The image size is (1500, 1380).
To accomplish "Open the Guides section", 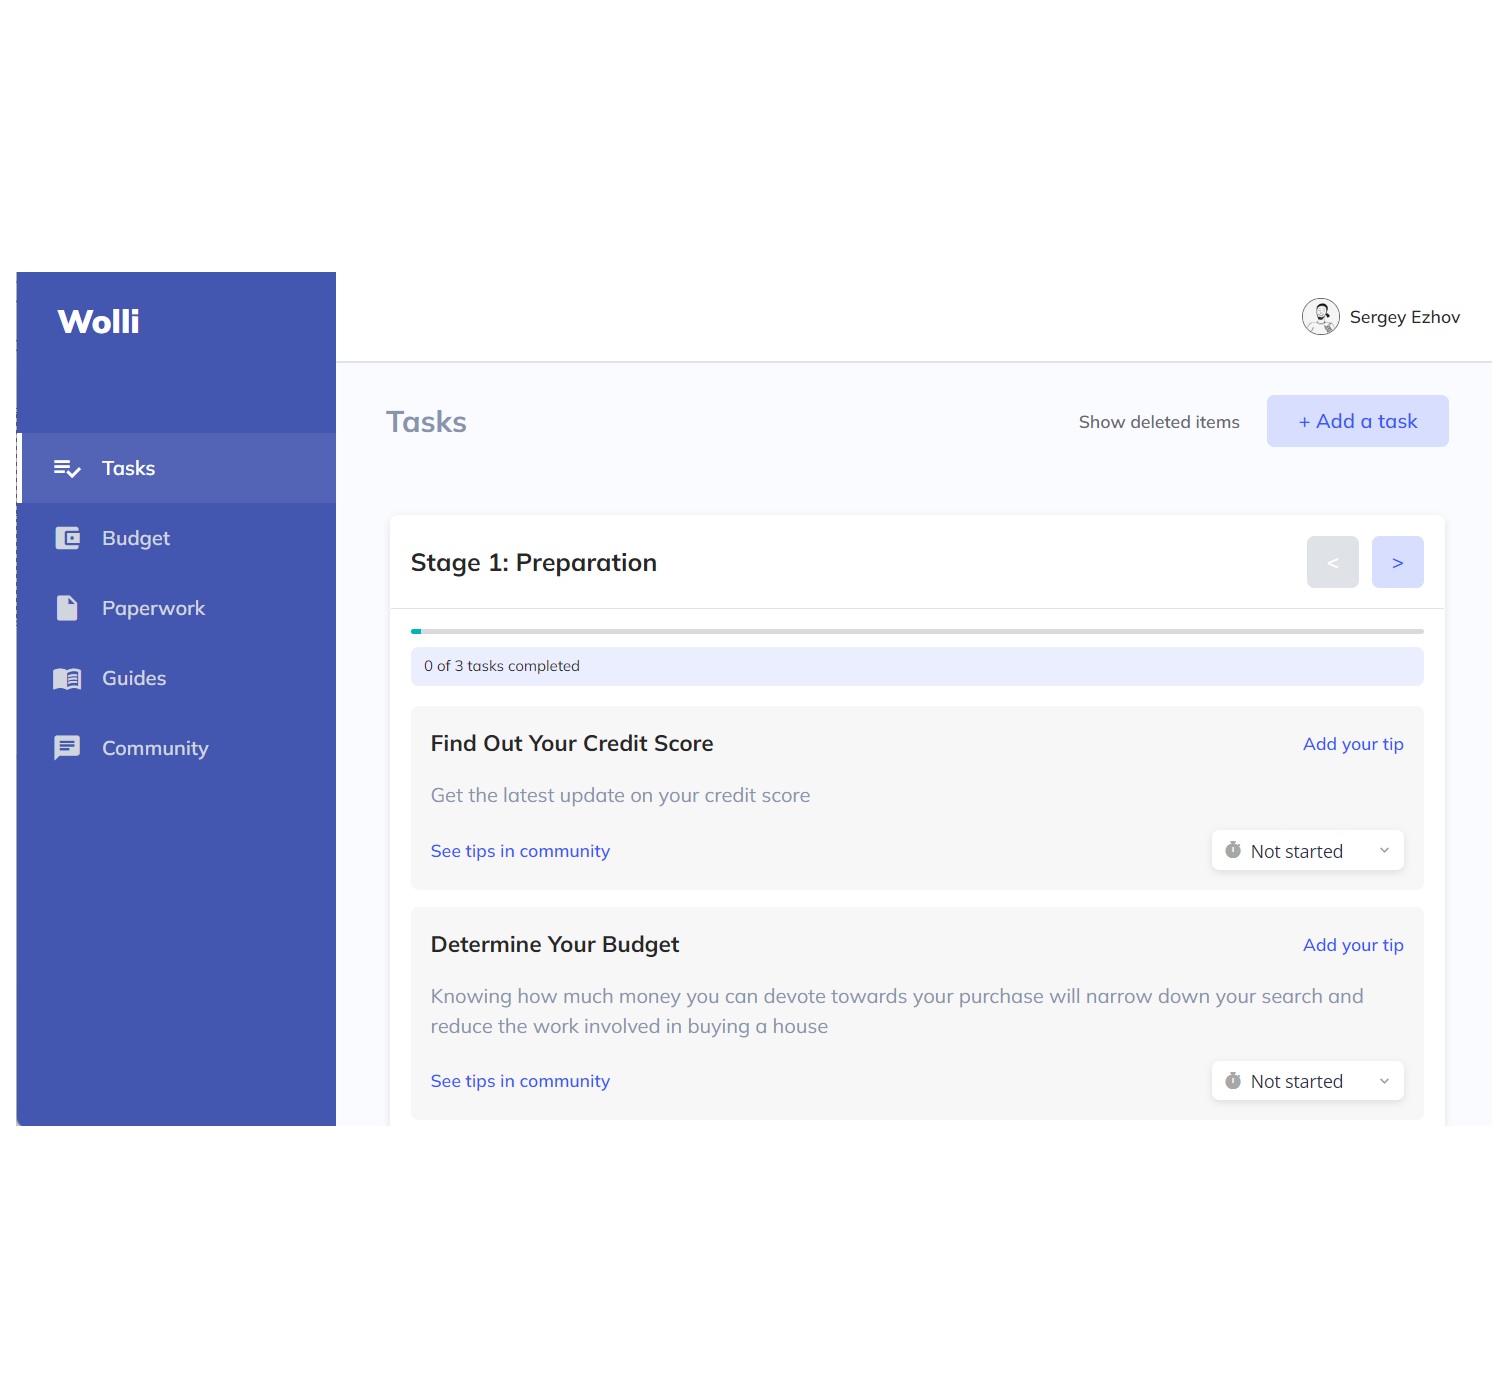I will click(x=178, y=678).
